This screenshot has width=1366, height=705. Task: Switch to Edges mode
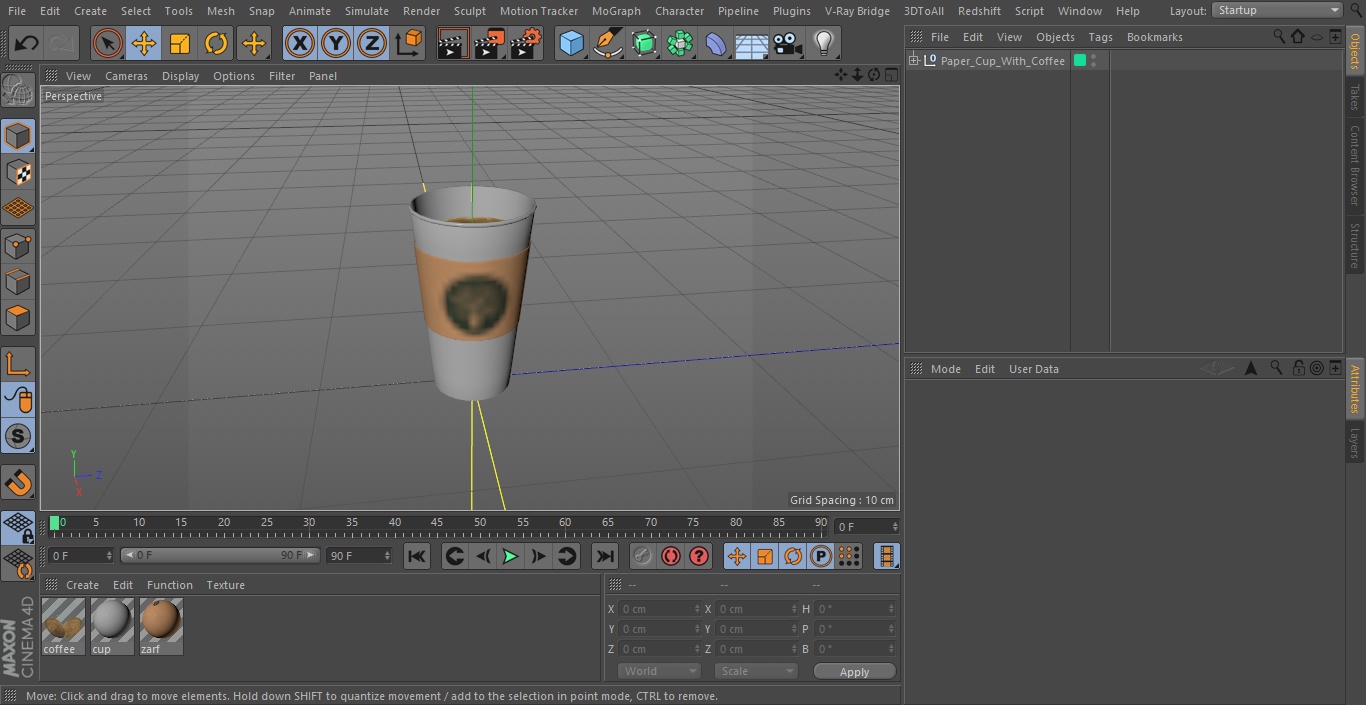pyautogui.click(x=18, y=282)
